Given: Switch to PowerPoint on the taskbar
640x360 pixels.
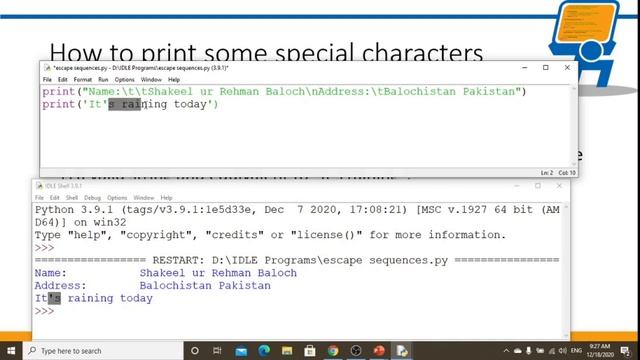Looking at the screenshot, I should 379,351.
